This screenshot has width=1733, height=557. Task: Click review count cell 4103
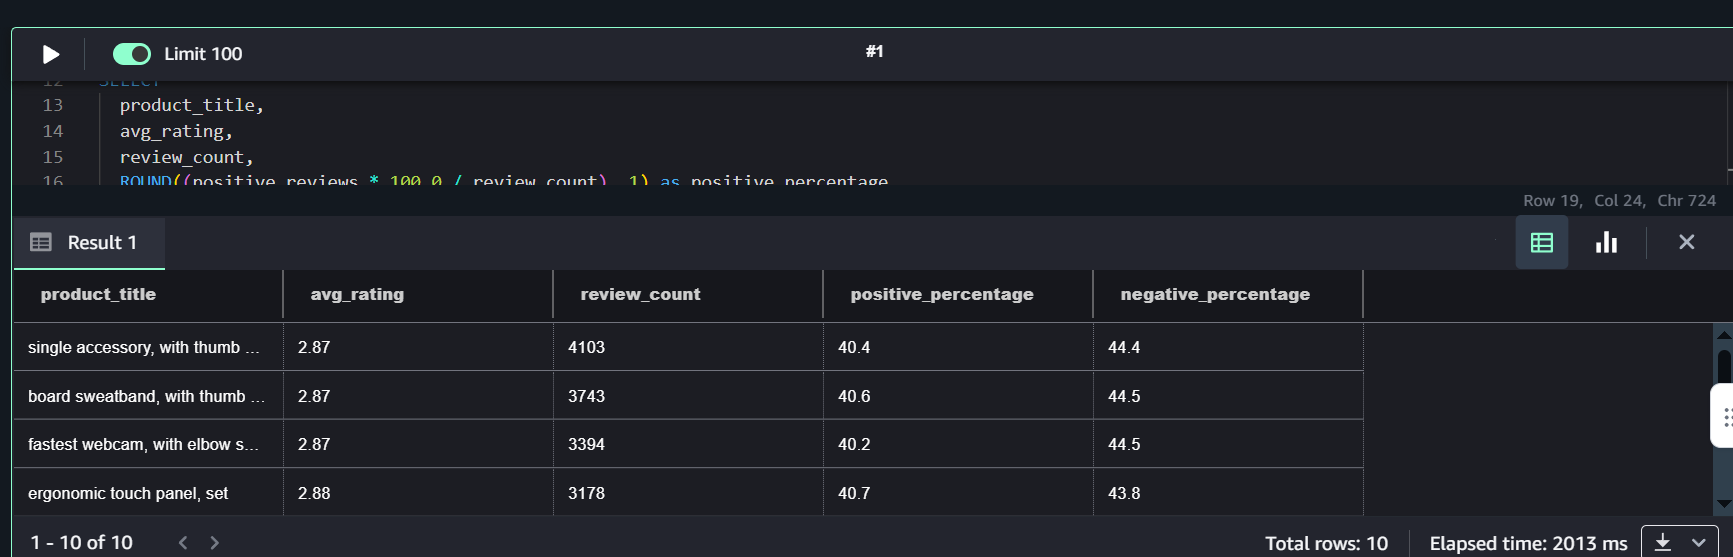click(688, 347)
